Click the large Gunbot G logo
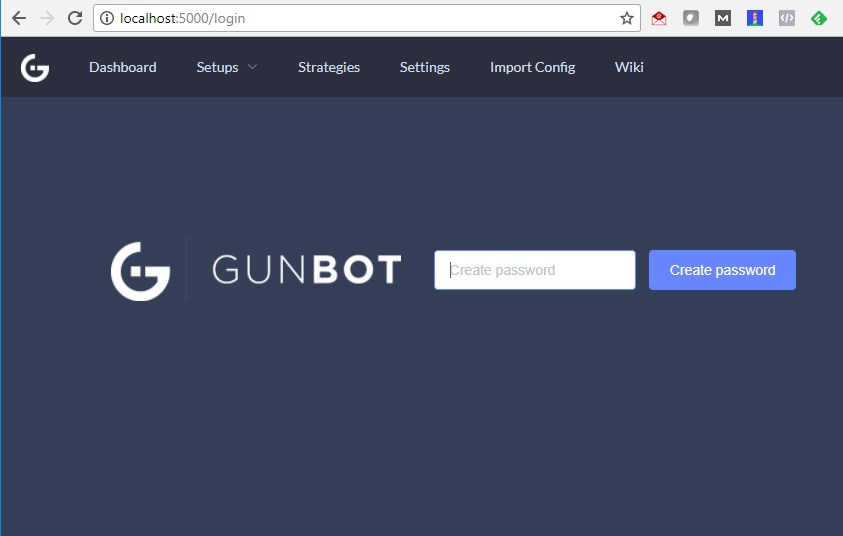Viewport: 843px width, 536px height. [141, 271]
